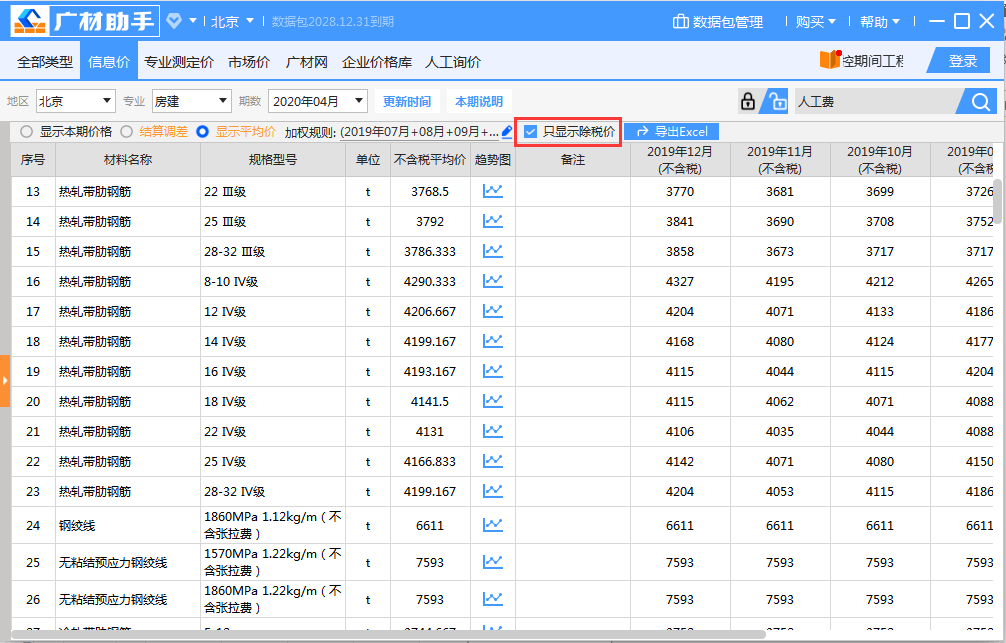Open trend chart for row 22, 25 Ⅳ级
Screen dimensions: 1006x643
[x=492, y=461]
